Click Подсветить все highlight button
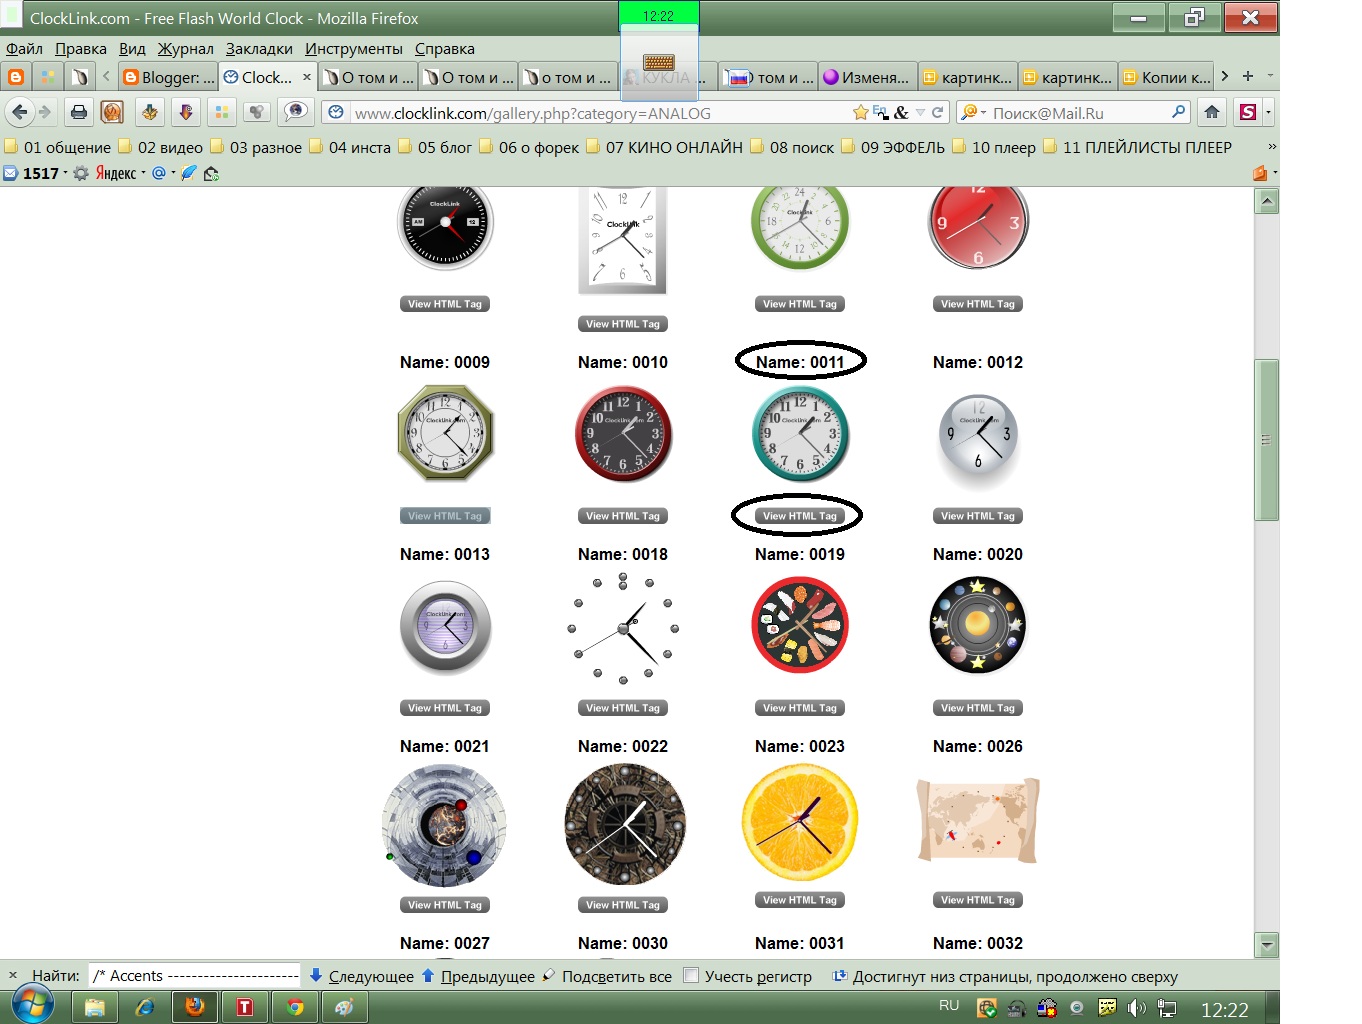Image resolution: width=1362 pixels, height=1024 pixels. pos(607,976)
